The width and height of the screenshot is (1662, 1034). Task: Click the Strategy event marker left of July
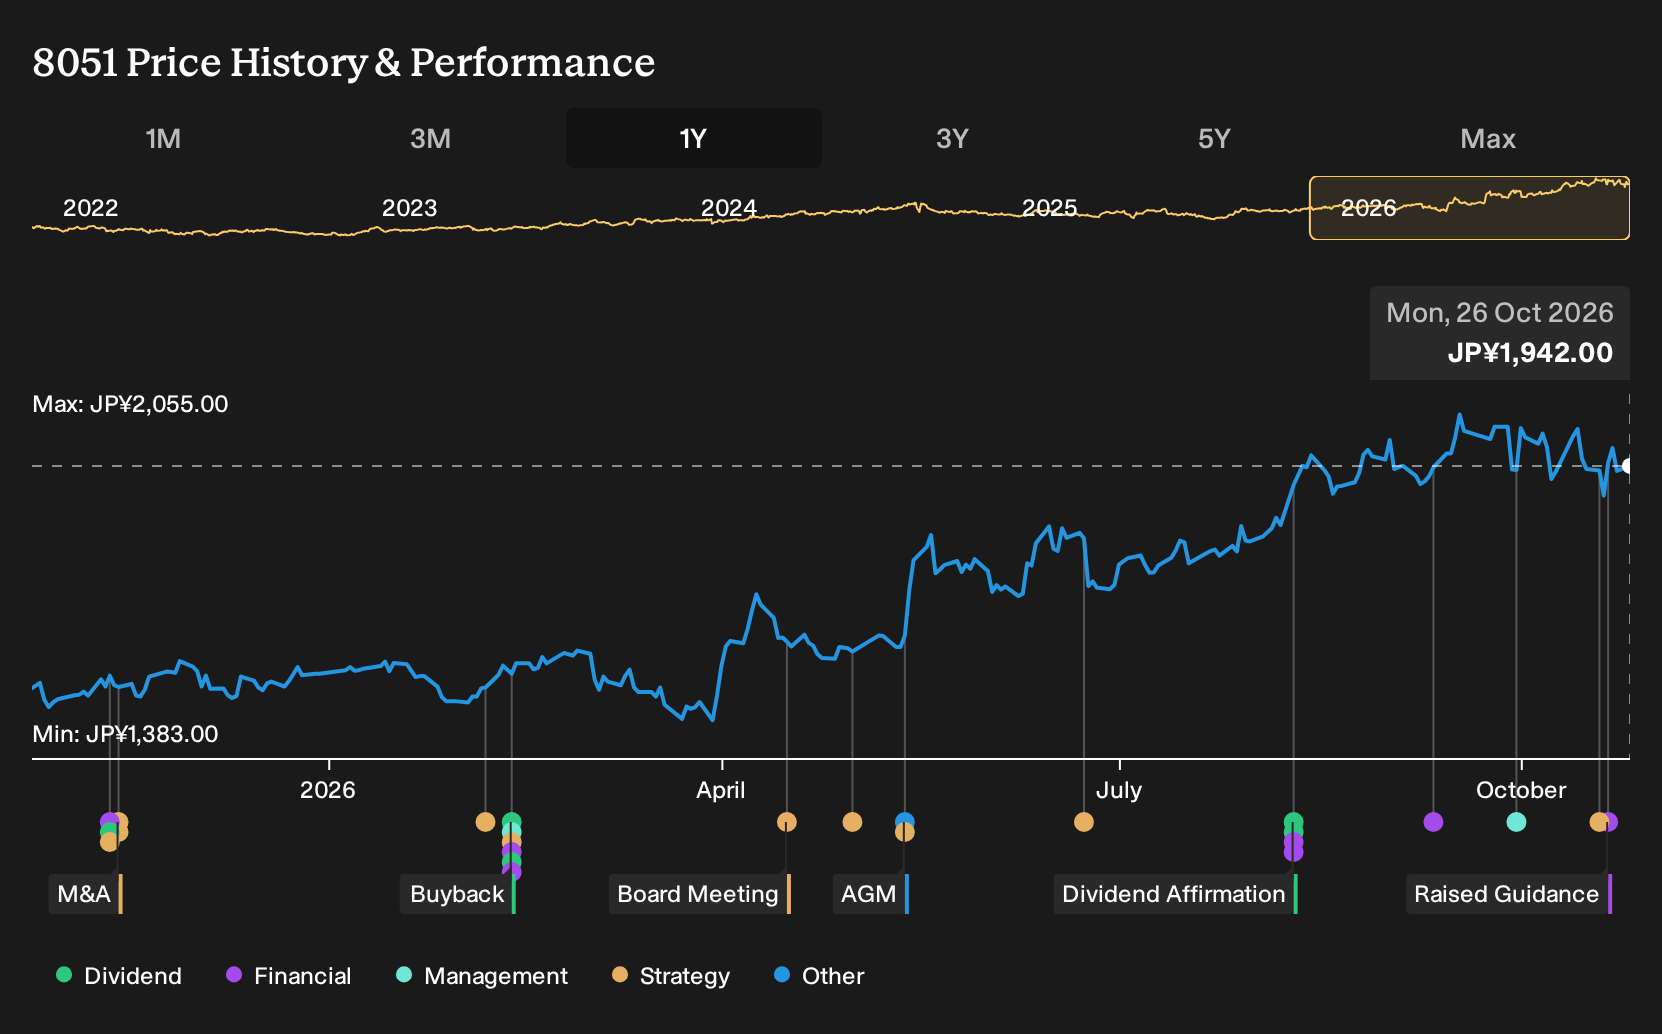1084,822
